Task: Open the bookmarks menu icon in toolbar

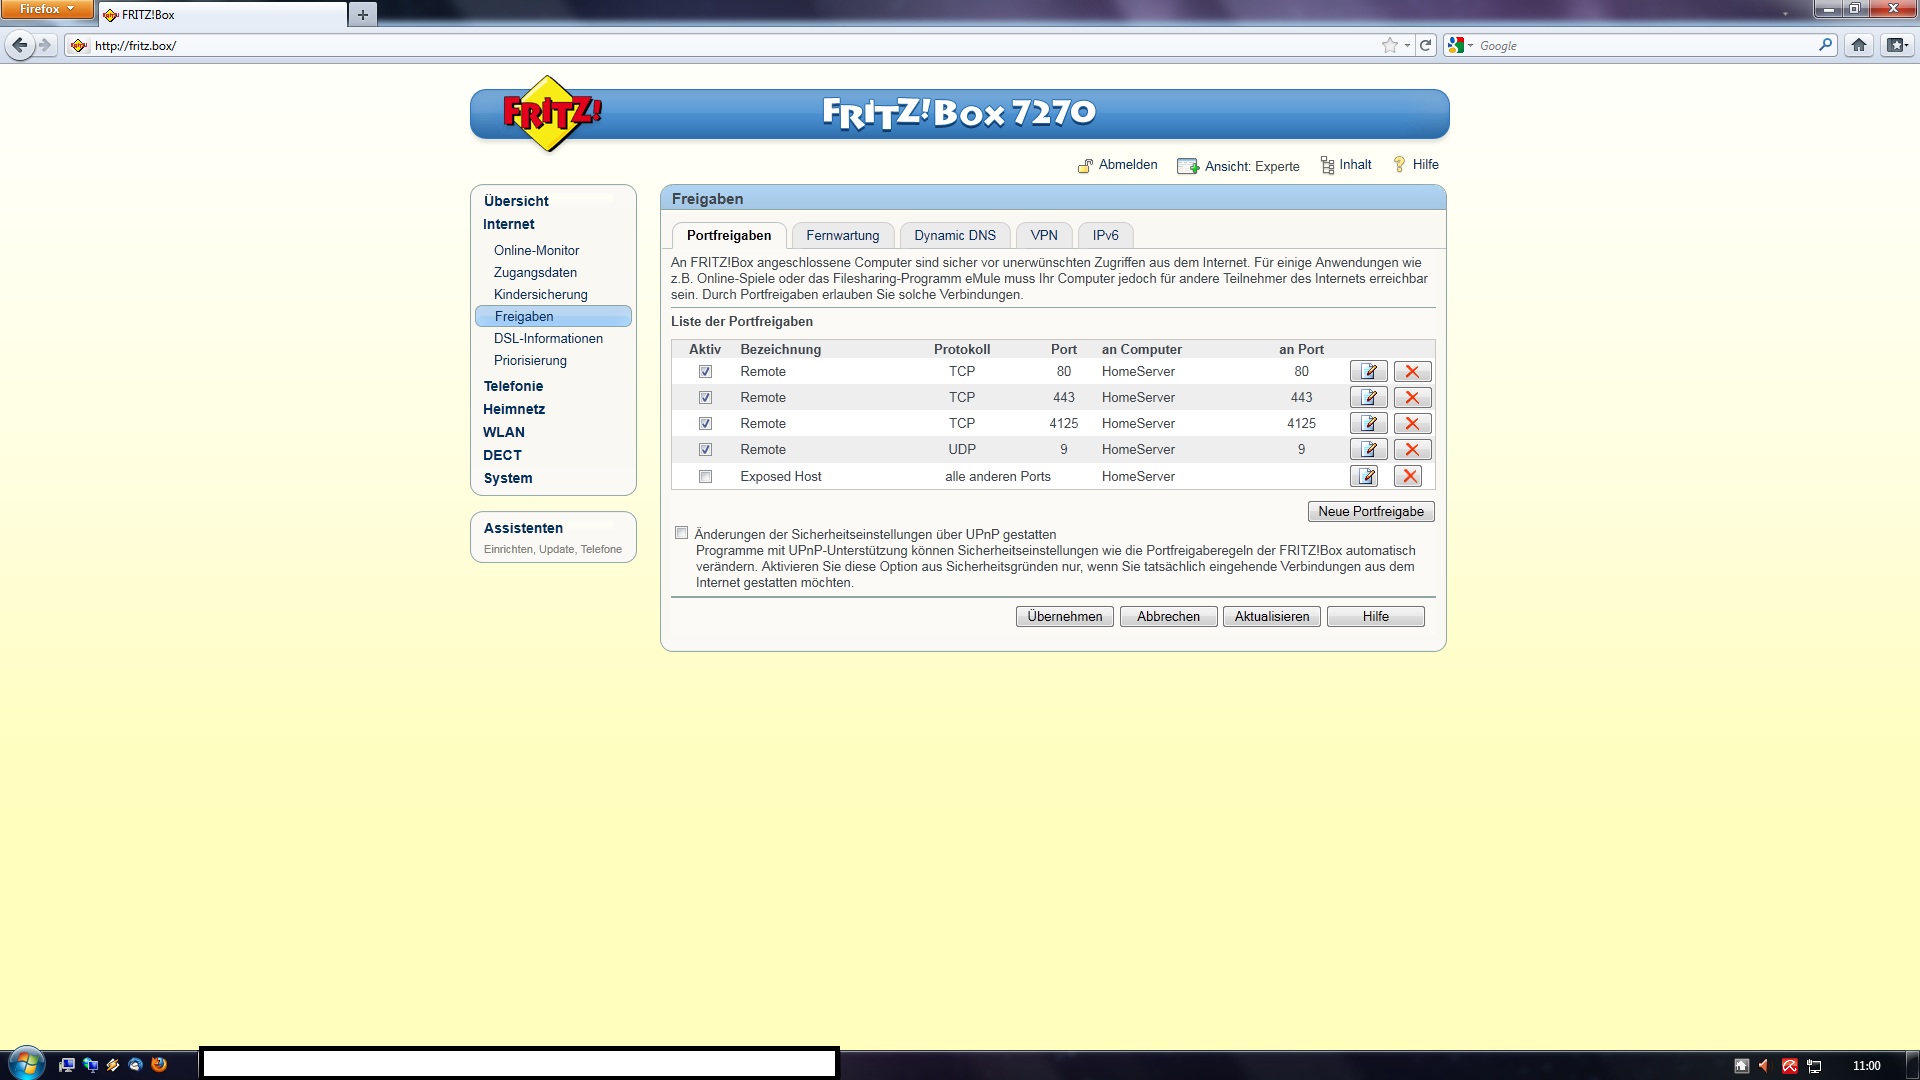Action: (x=1896, y=45)
